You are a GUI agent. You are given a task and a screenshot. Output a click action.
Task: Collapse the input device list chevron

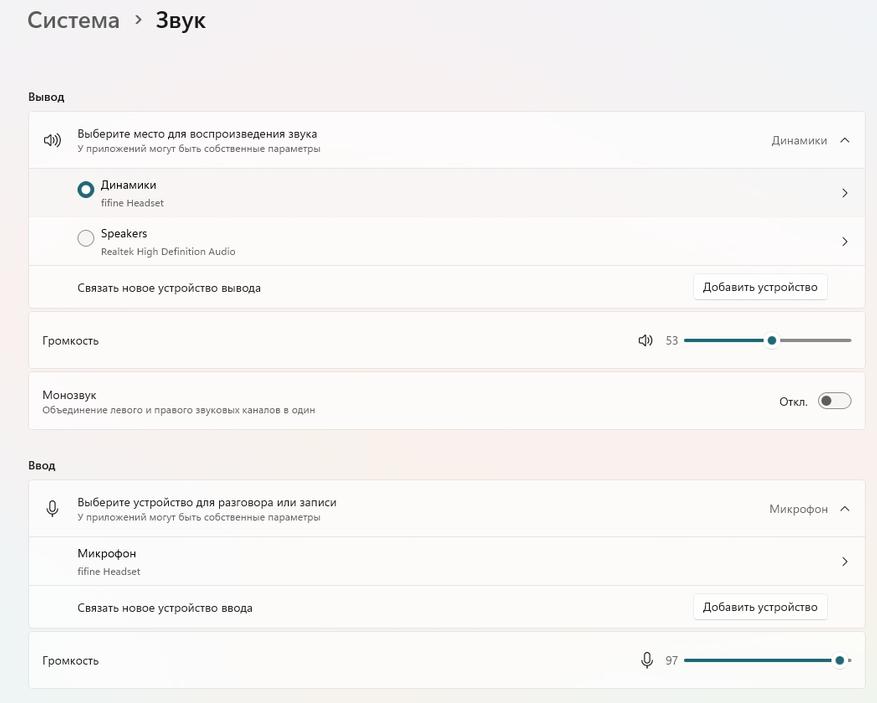[845, 509]
